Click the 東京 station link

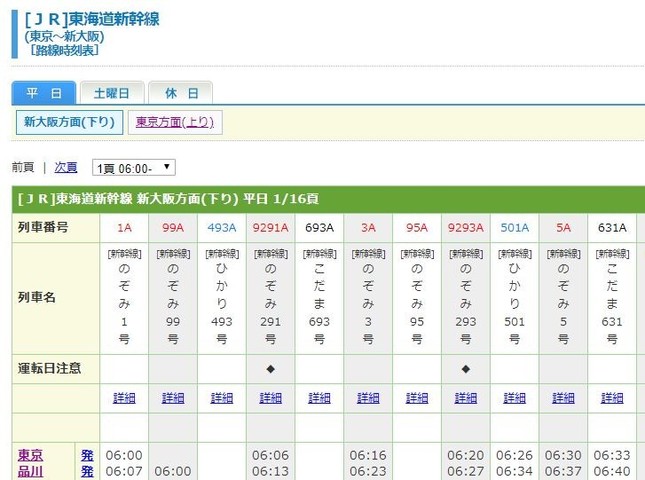click(31, 455)
